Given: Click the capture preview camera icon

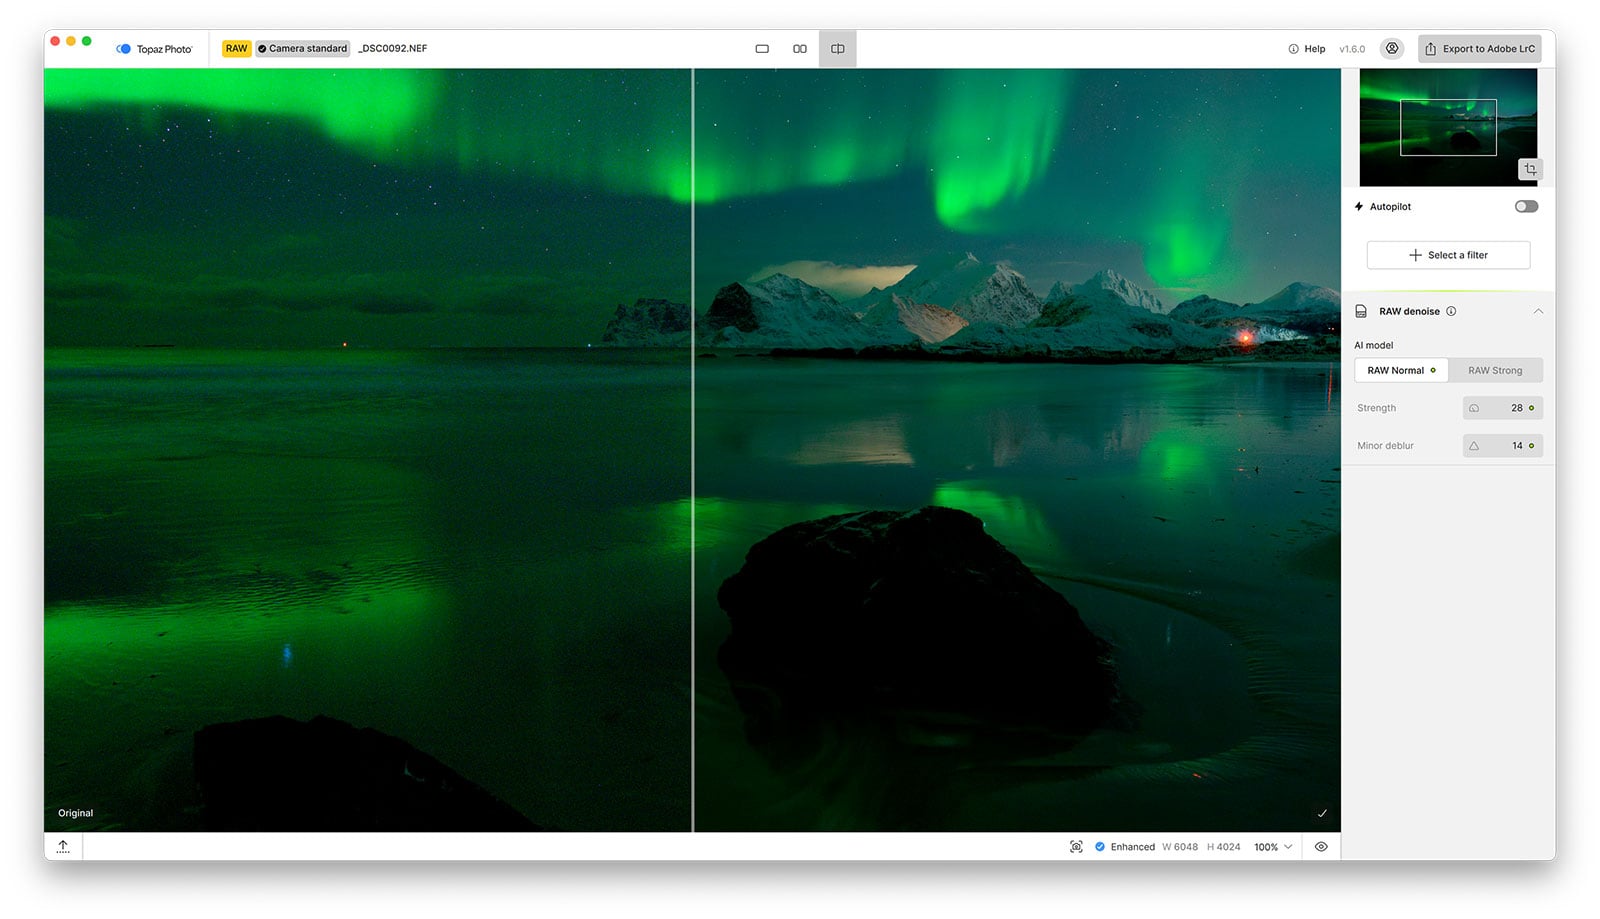Looking at the screenshot, I should click(x=1076, y=847).
